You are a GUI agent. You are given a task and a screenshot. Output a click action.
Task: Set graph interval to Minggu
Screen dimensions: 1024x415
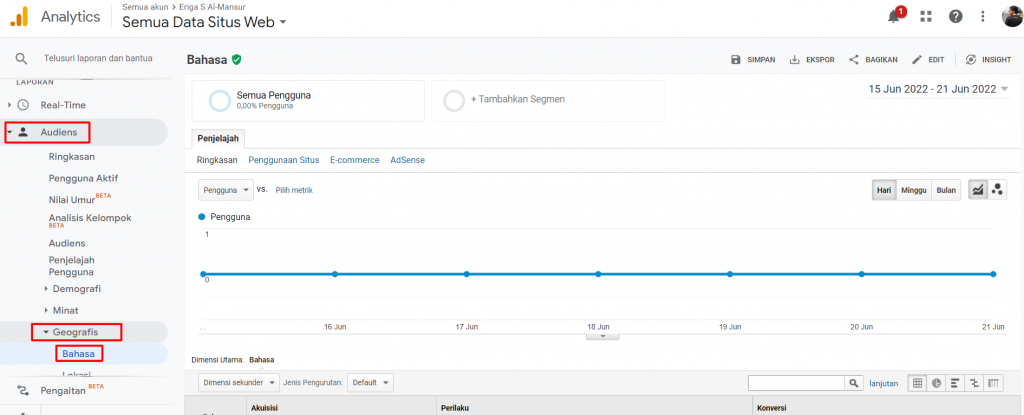915,190
